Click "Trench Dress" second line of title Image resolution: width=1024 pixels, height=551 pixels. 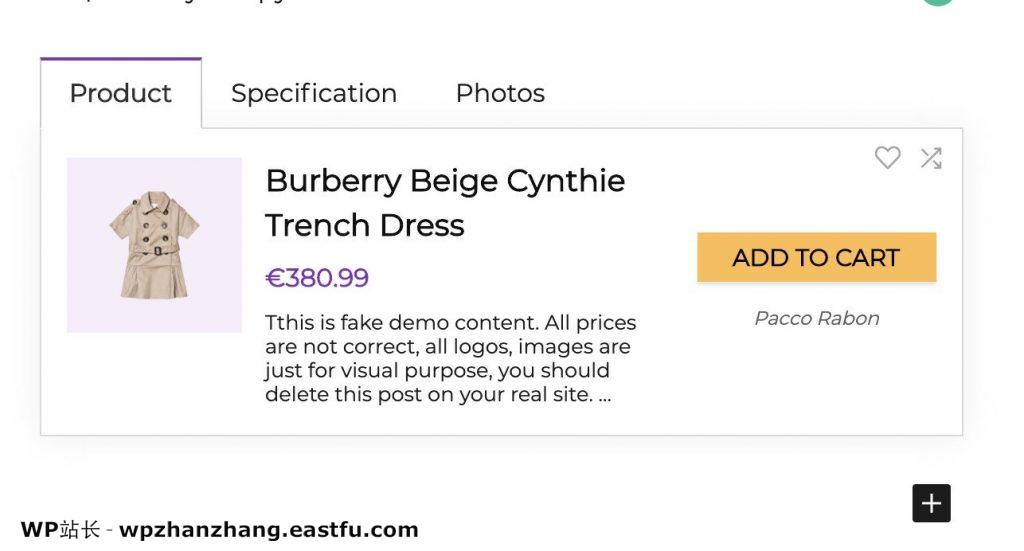365,226
